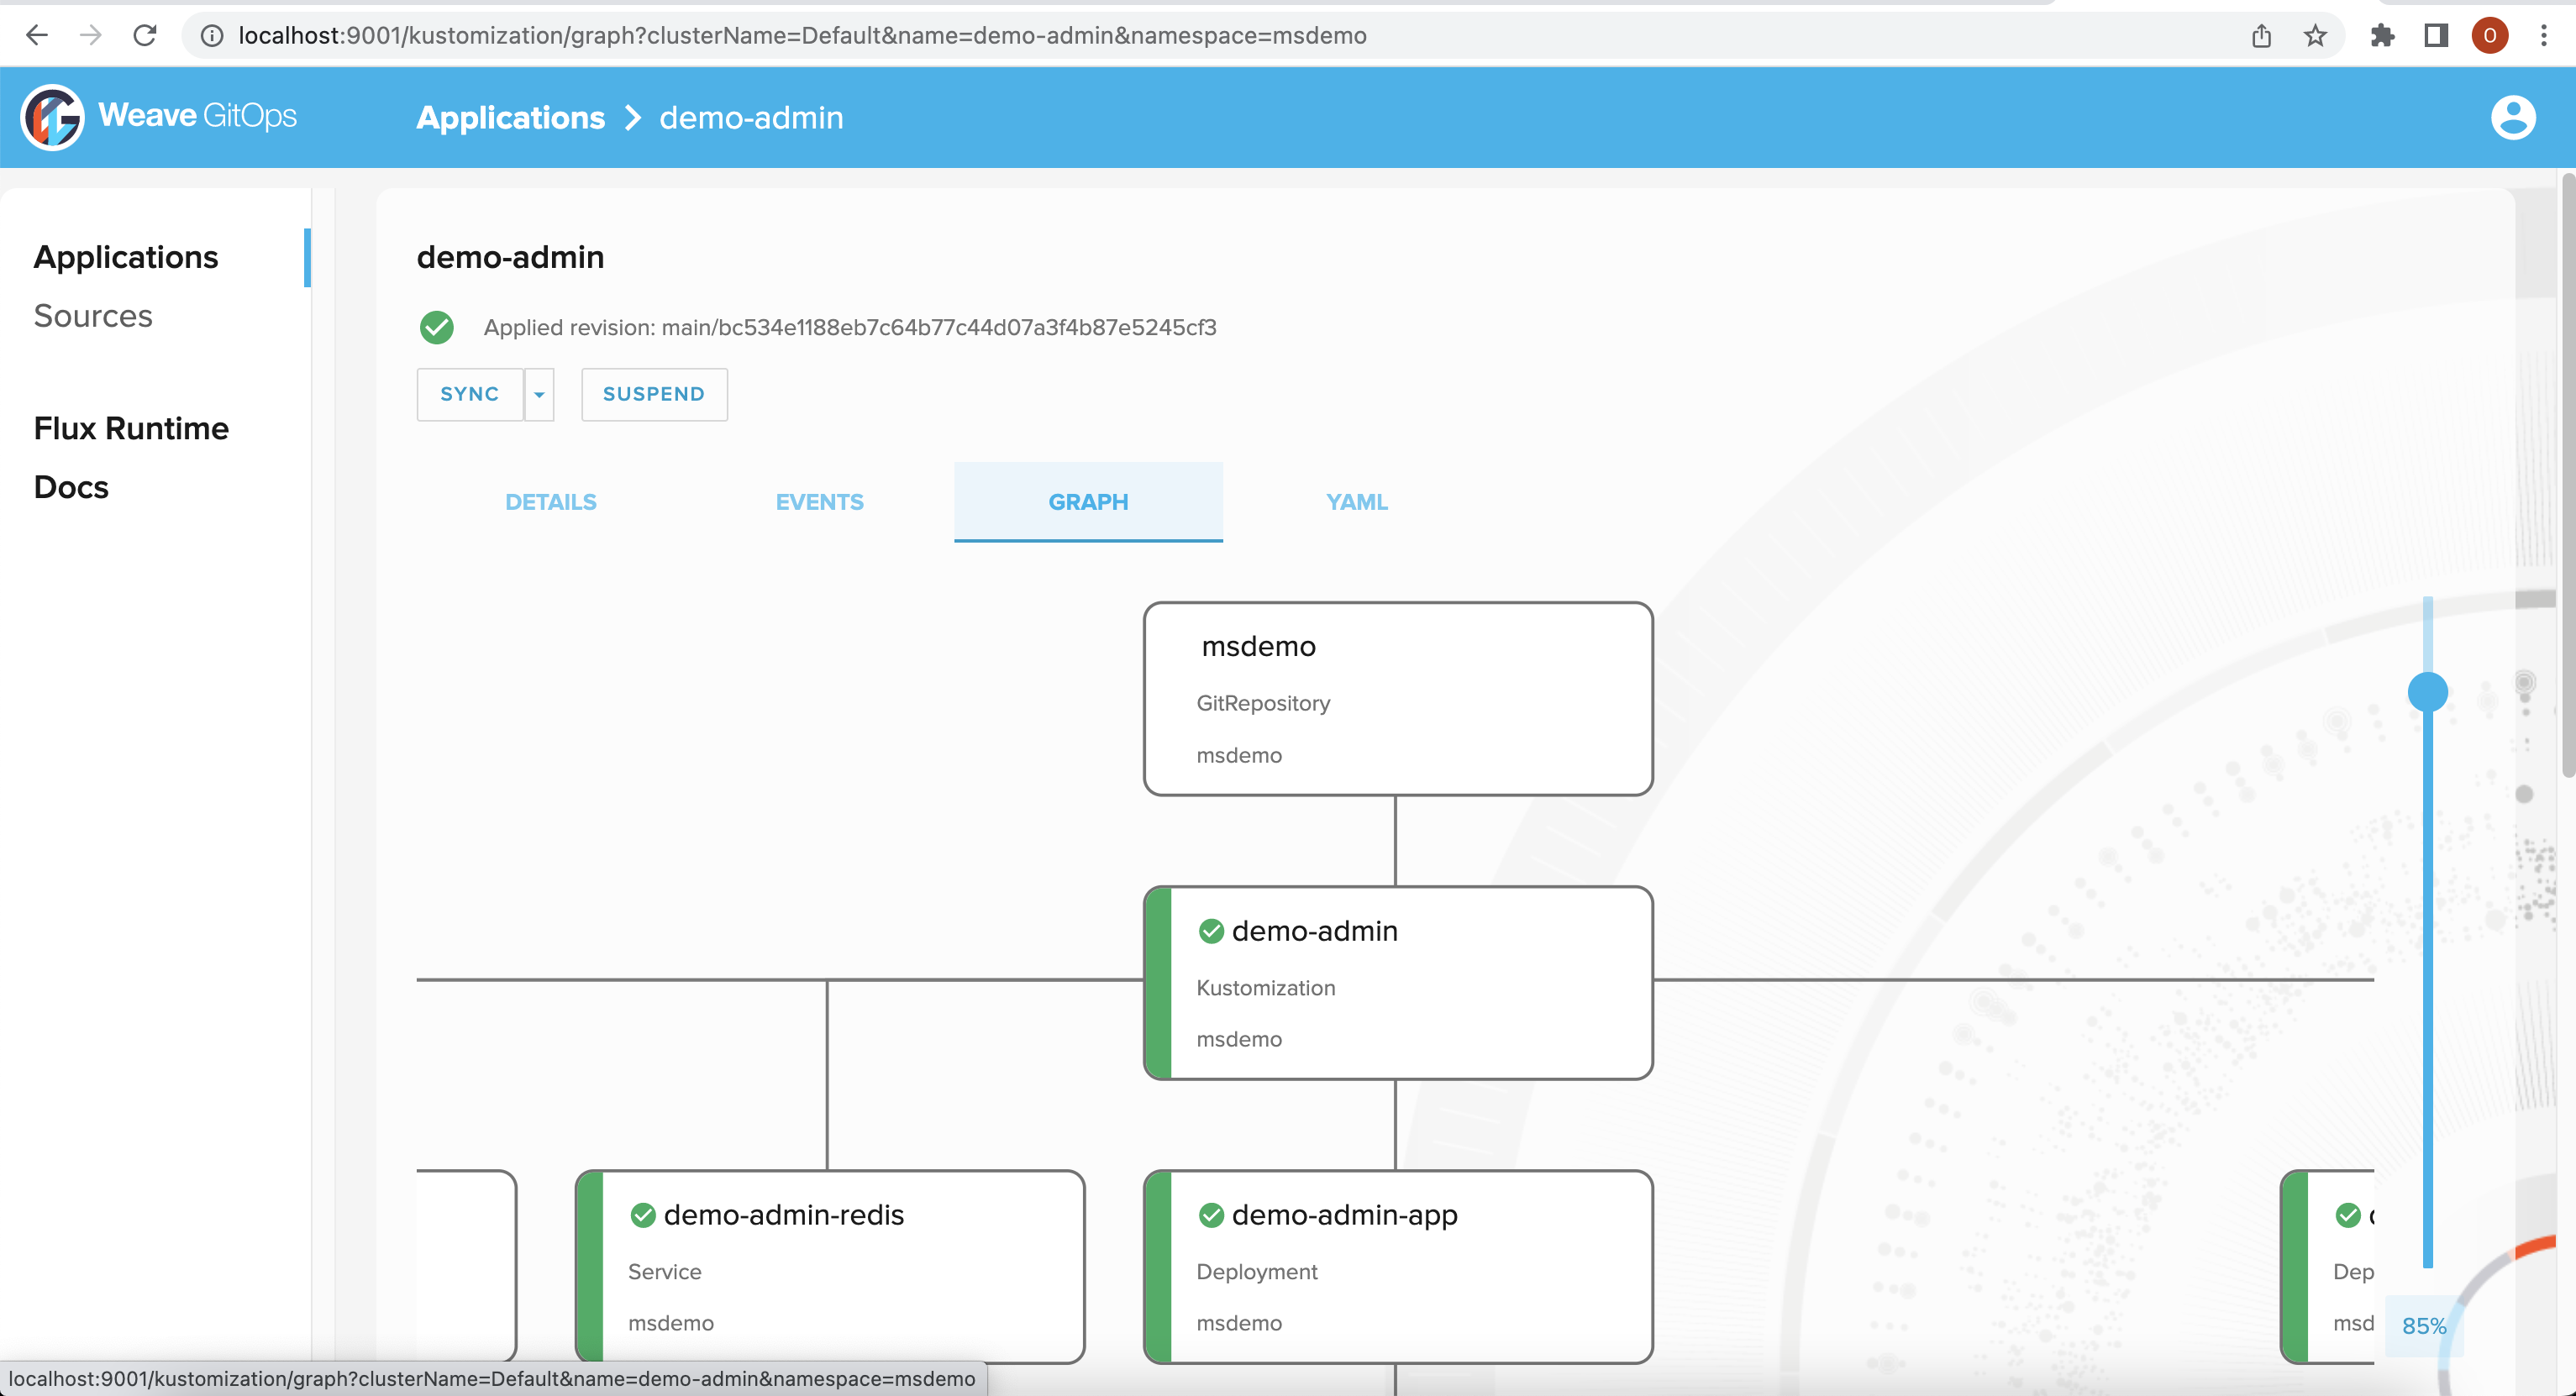Open Sources in the left navigation
Viewport: 2576px width, 1396px height.
93,316
